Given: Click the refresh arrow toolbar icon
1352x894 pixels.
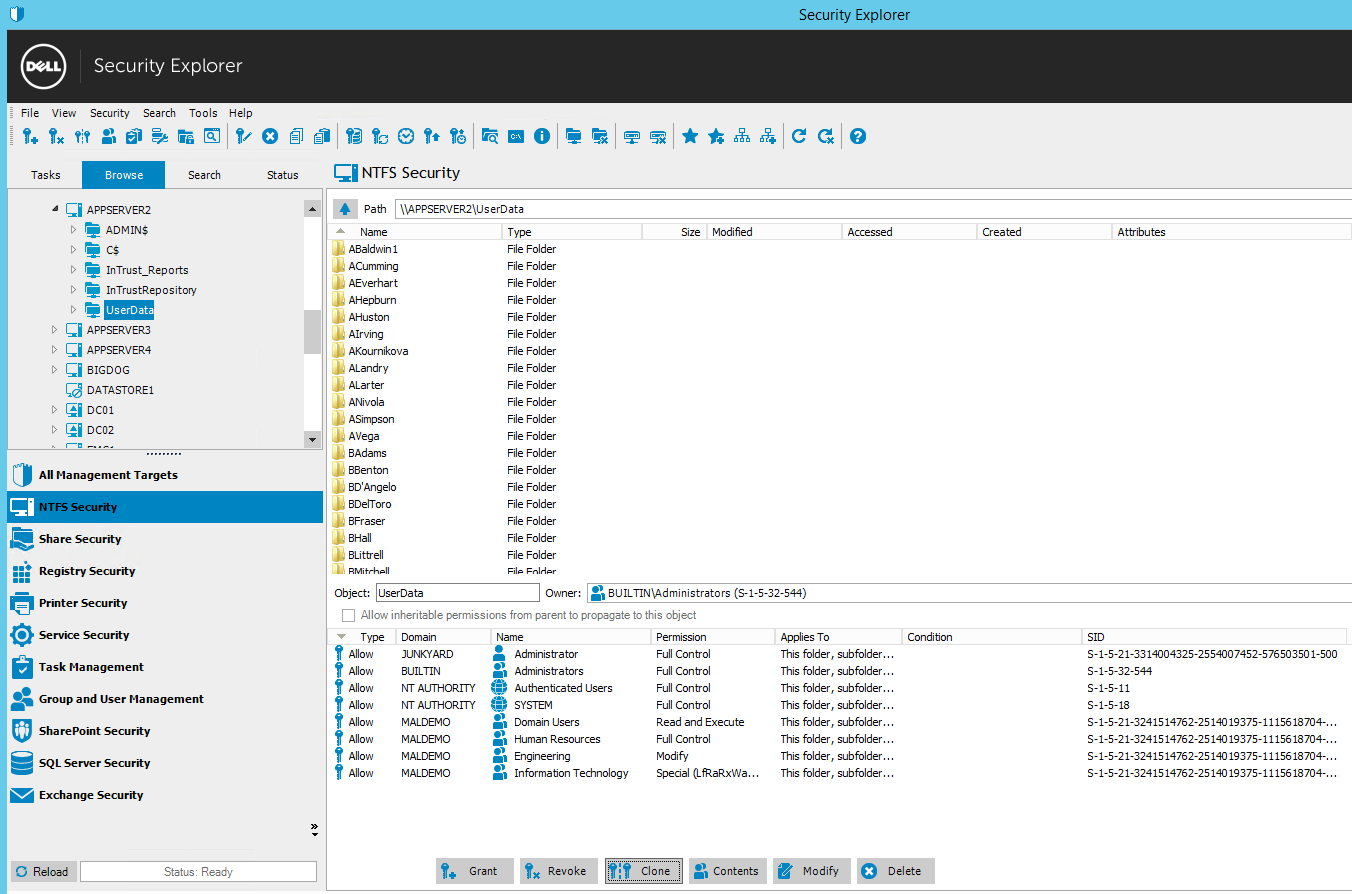Looking at the screenshot, I should click(798, 136).
